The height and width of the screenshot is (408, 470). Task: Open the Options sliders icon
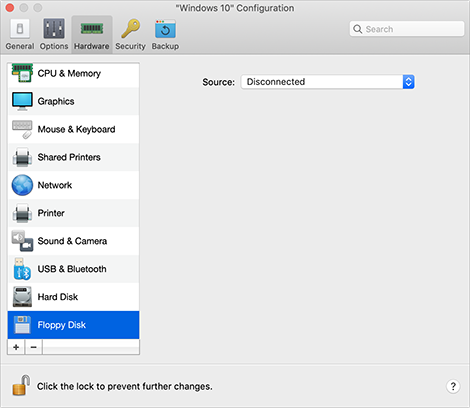tap(54, 29)
